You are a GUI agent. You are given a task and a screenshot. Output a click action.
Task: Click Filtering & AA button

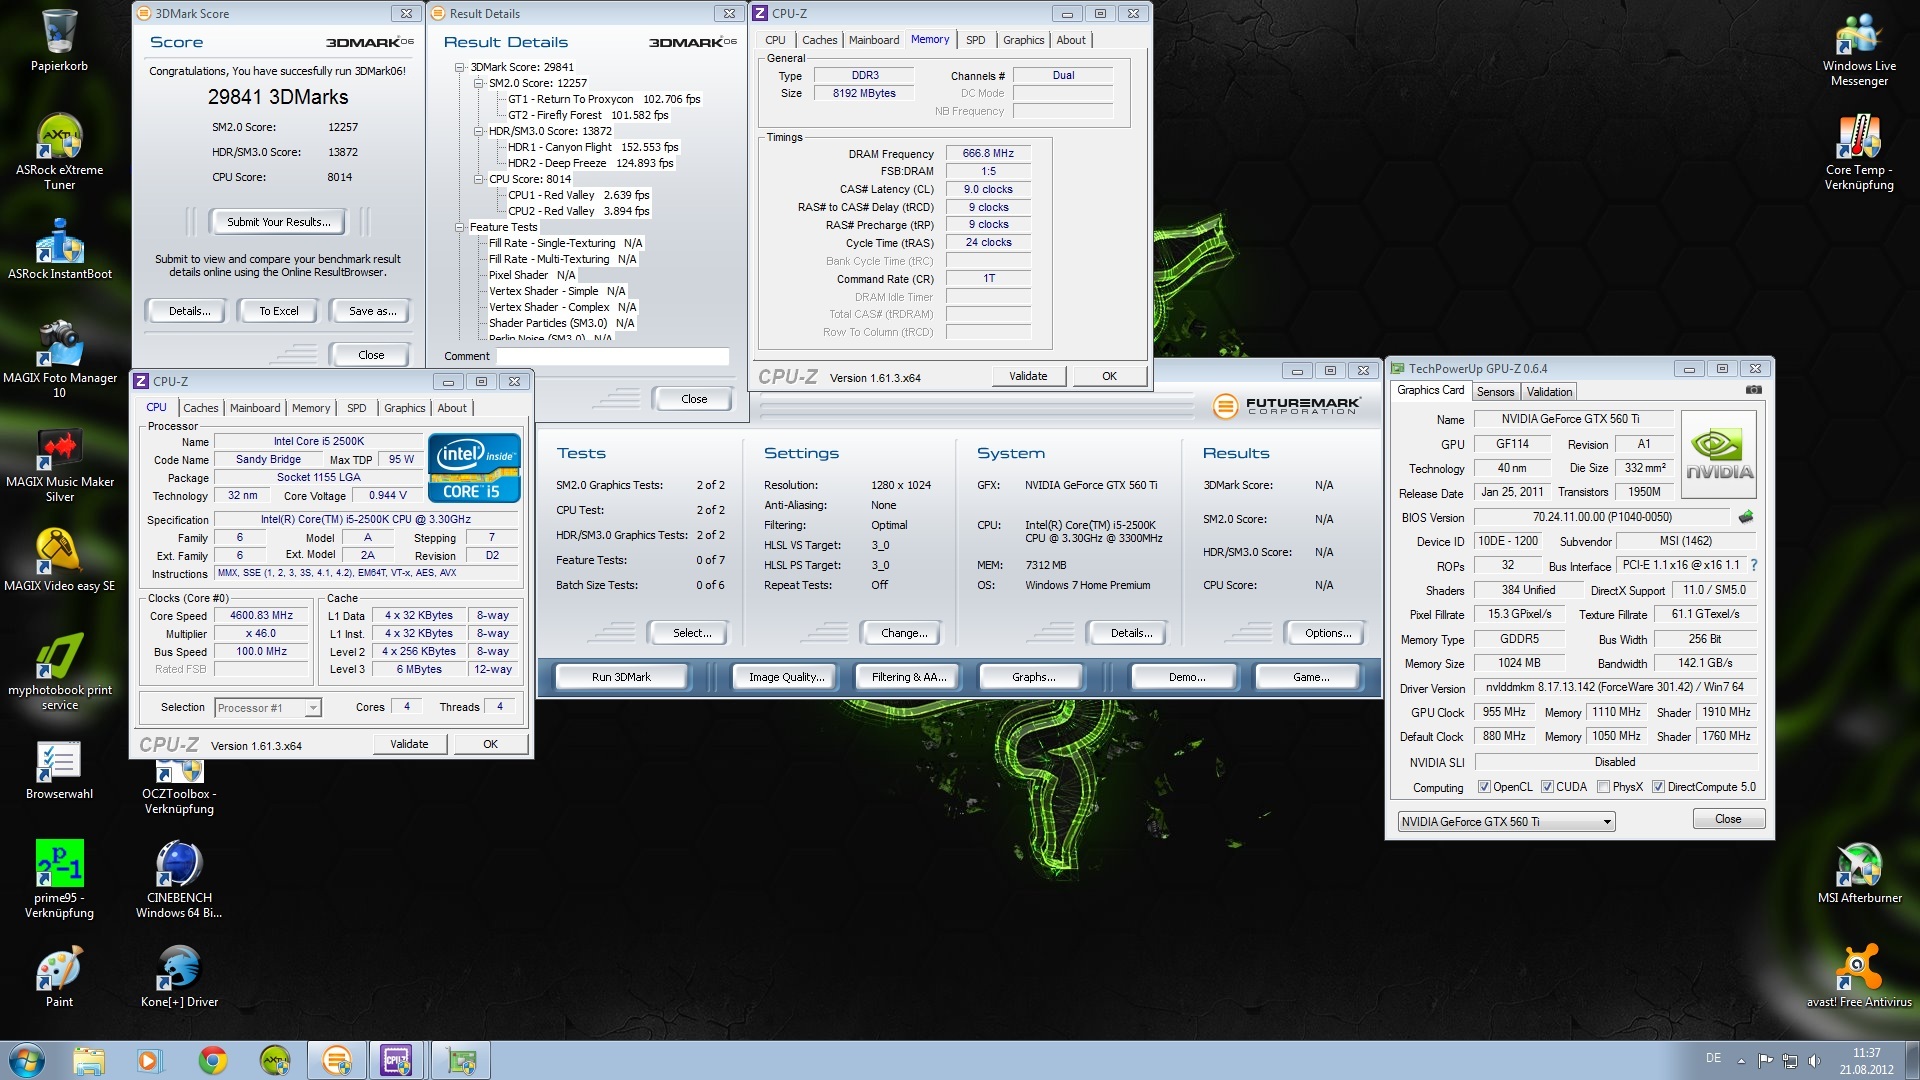[908, 677]
